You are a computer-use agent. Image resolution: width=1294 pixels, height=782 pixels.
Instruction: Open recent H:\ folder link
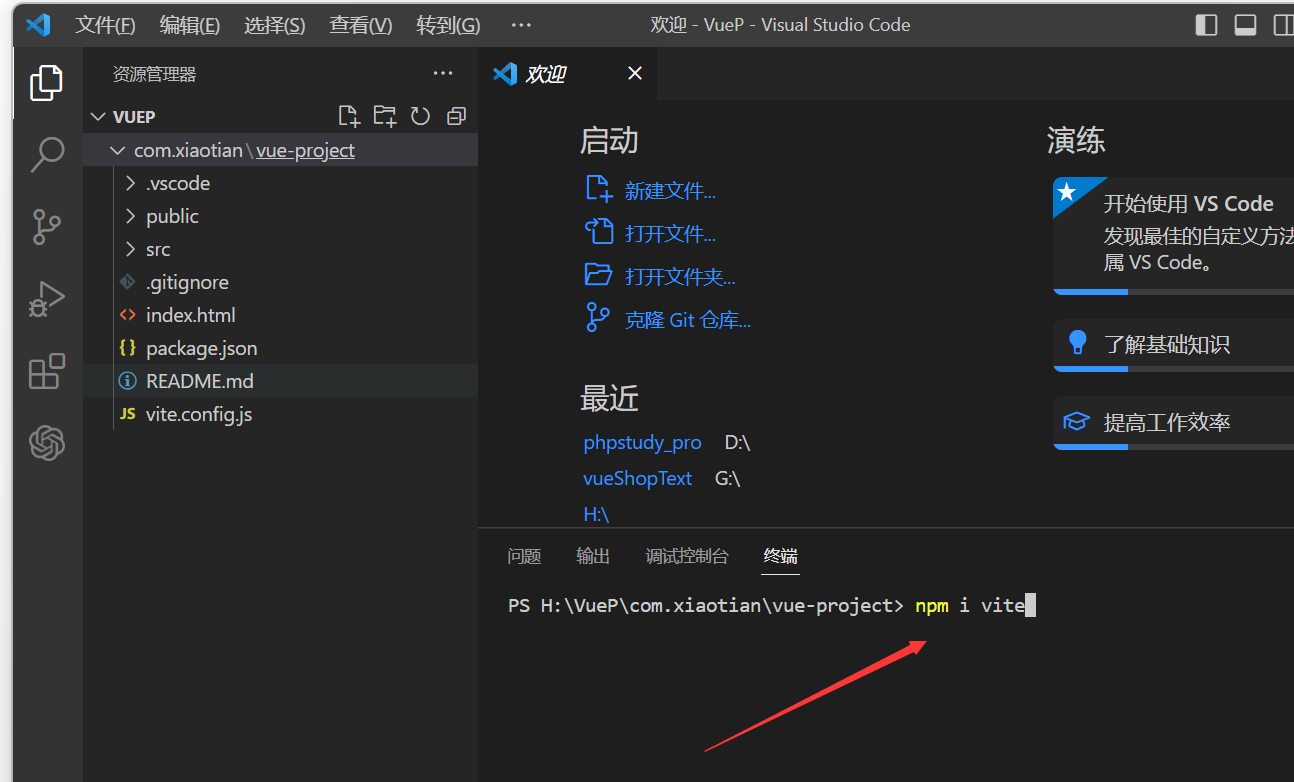point(596,514)
